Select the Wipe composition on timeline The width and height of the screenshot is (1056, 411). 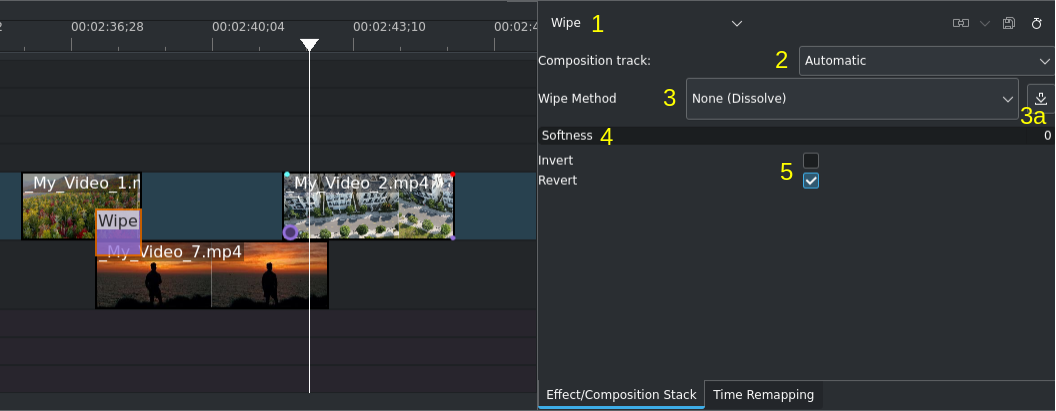click(119, 232)
